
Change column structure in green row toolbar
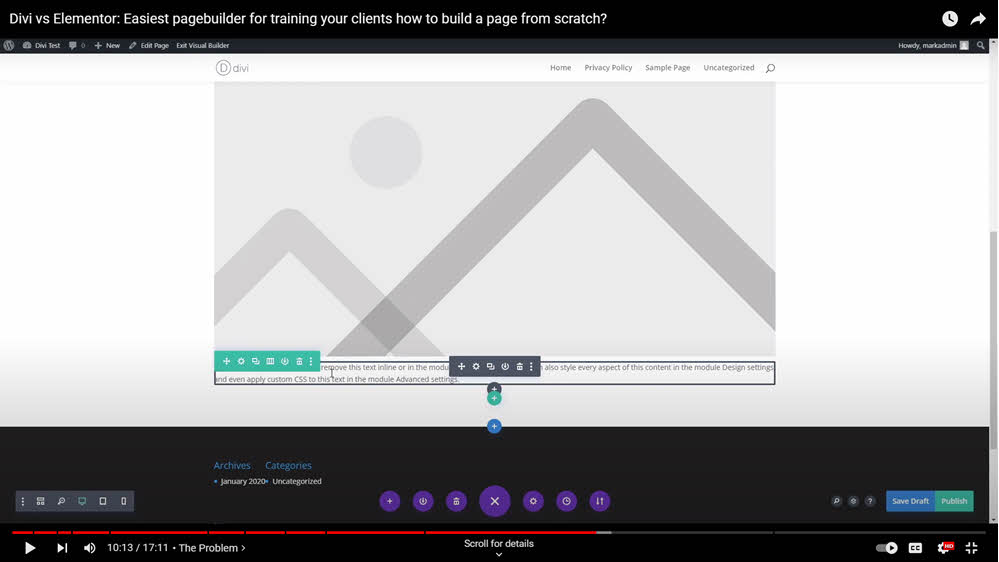[x=270, y=361]
